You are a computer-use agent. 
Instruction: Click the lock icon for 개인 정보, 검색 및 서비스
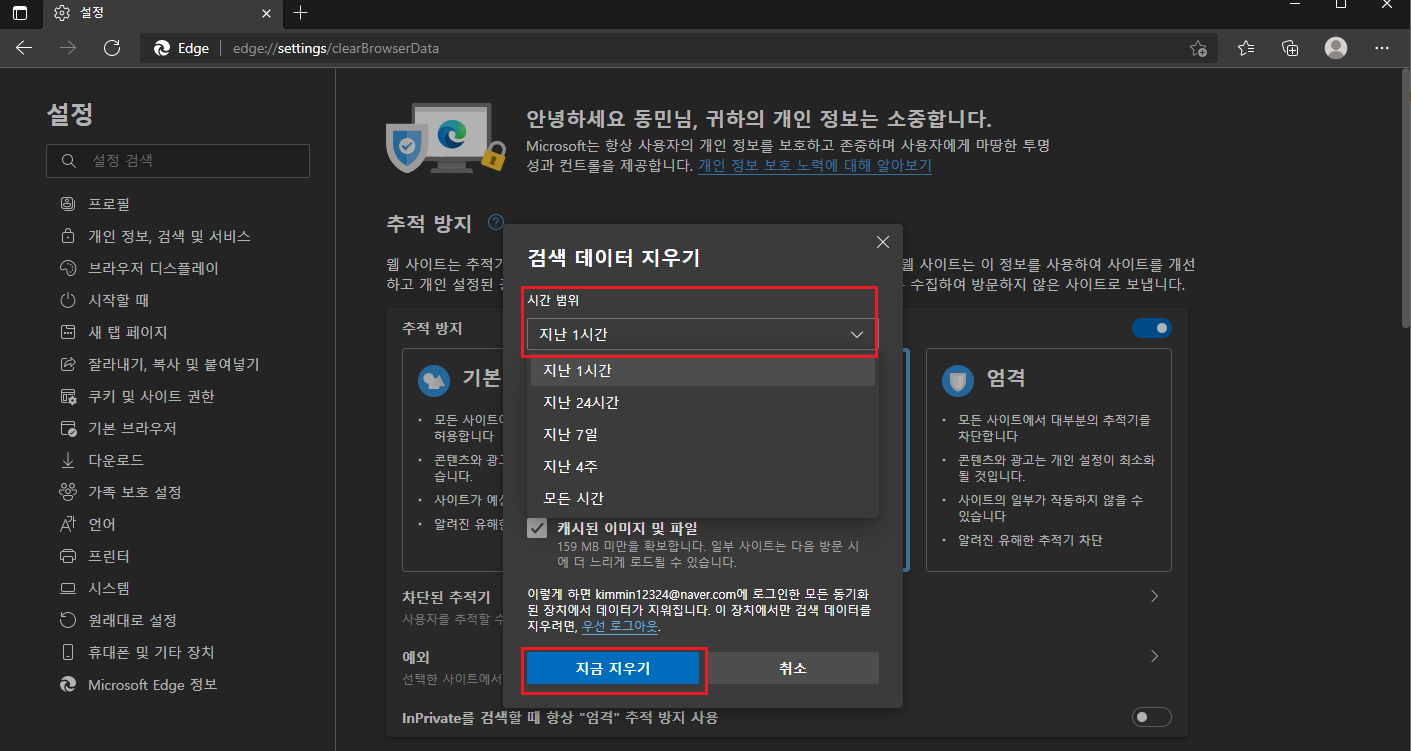[x=68, y=236]
